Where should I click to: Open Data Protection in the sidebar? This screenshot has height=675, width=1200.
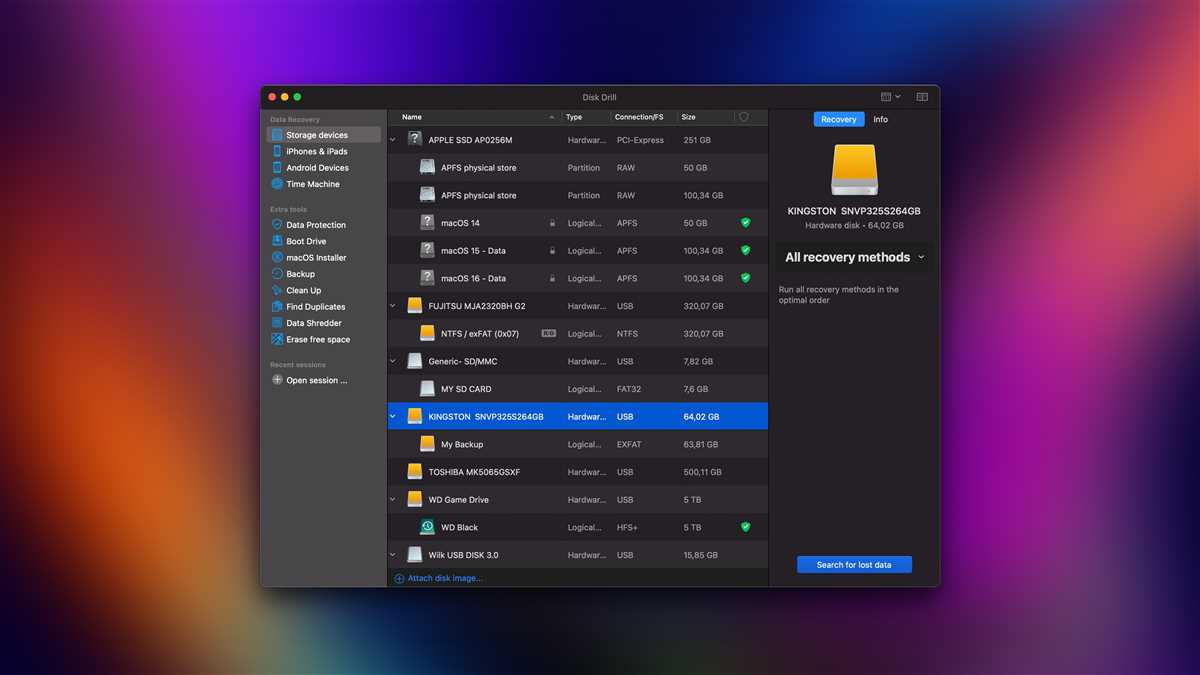point(315,225)
